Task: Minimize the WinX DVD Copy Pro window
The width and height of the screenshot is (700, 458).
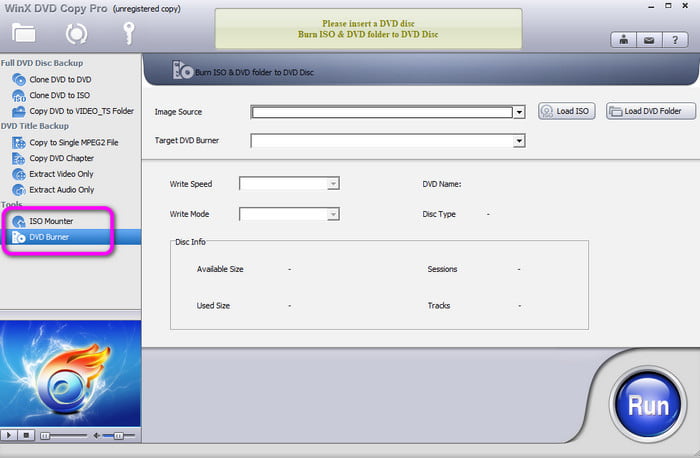Action: (x=651, y=6)
